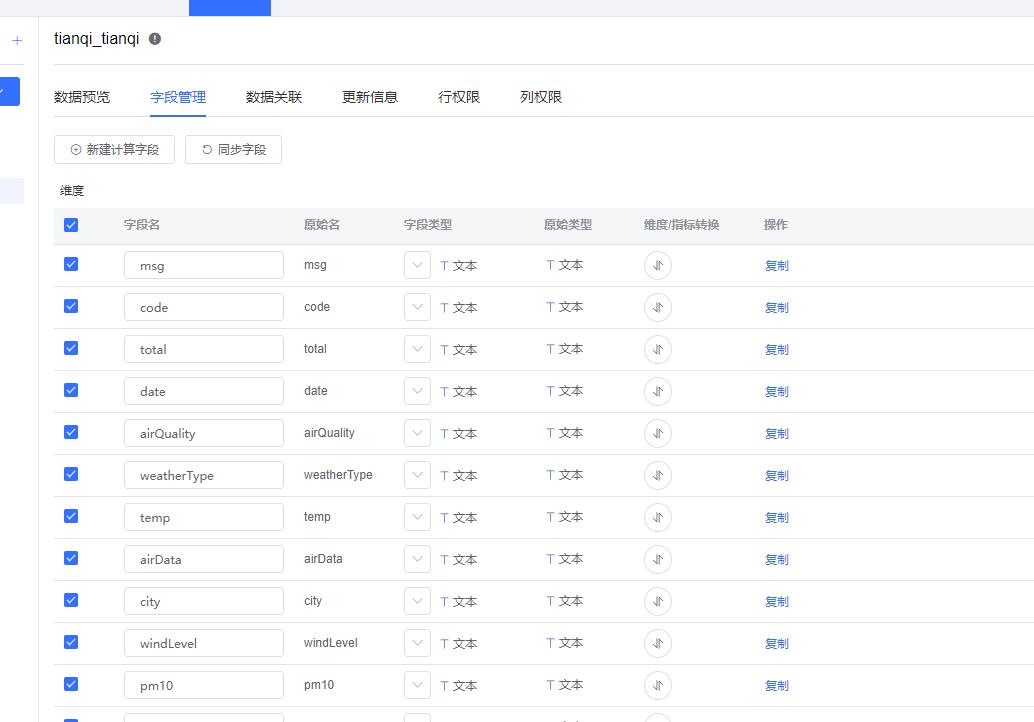Click the 新建计算字段 button

(x=113, y=148)
